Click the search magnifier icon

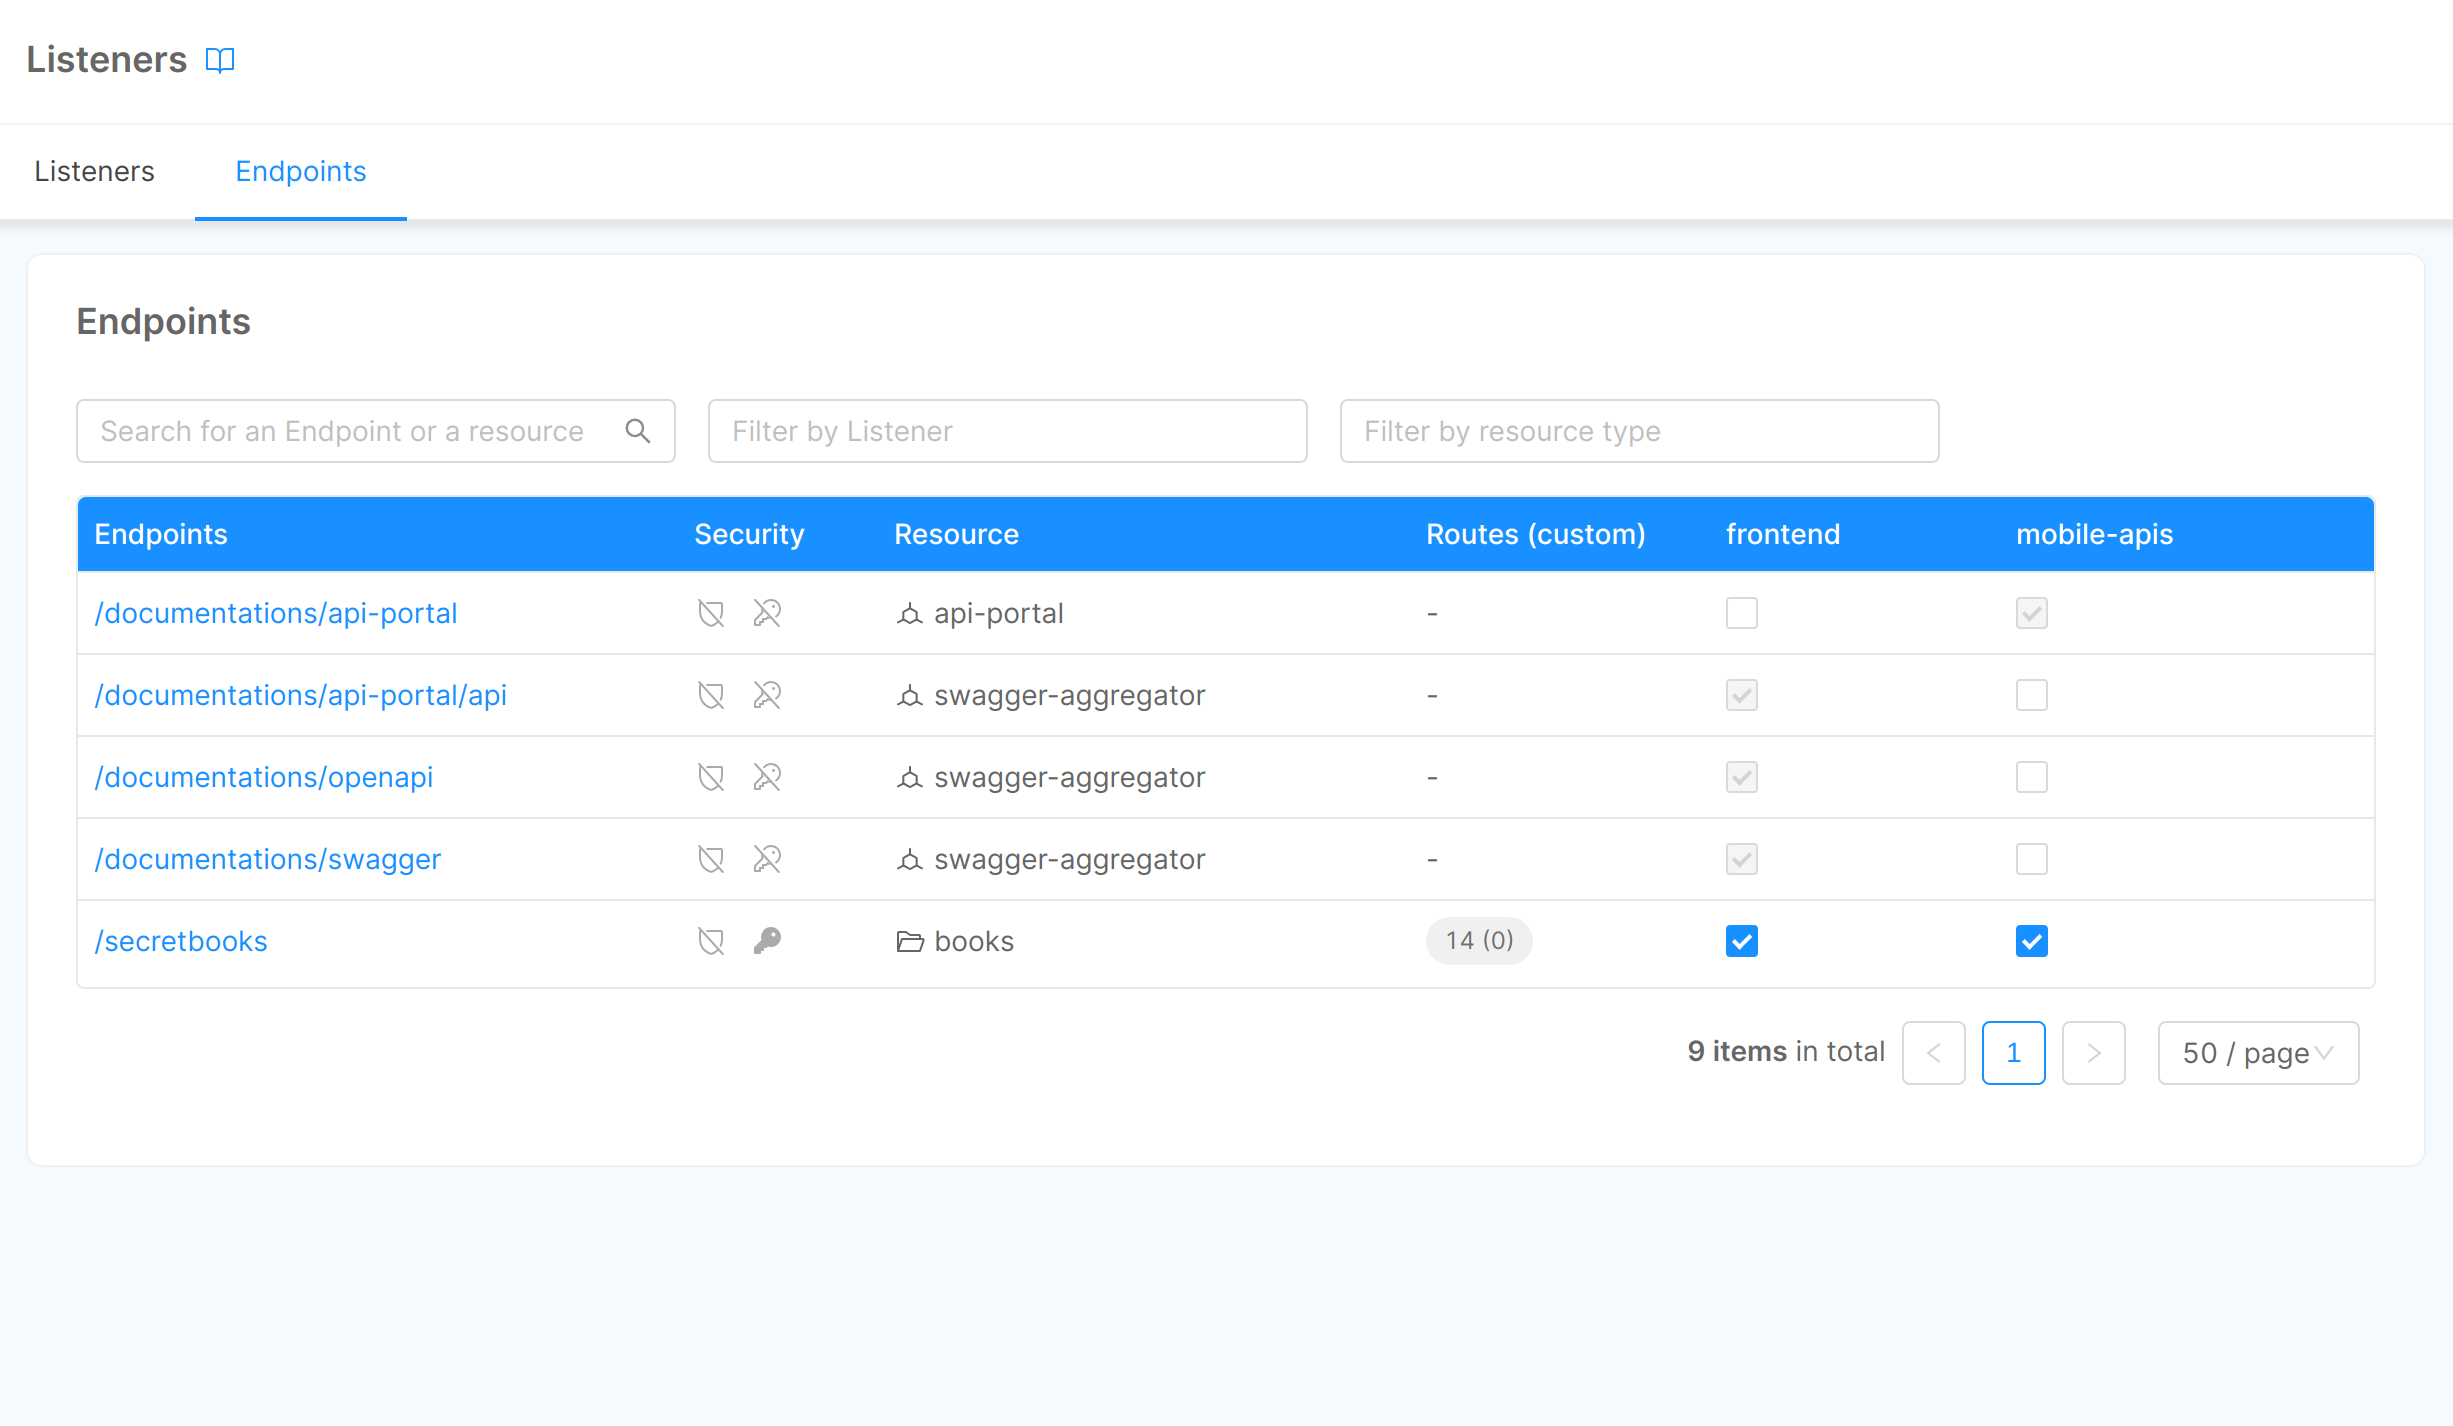(639, 431)
